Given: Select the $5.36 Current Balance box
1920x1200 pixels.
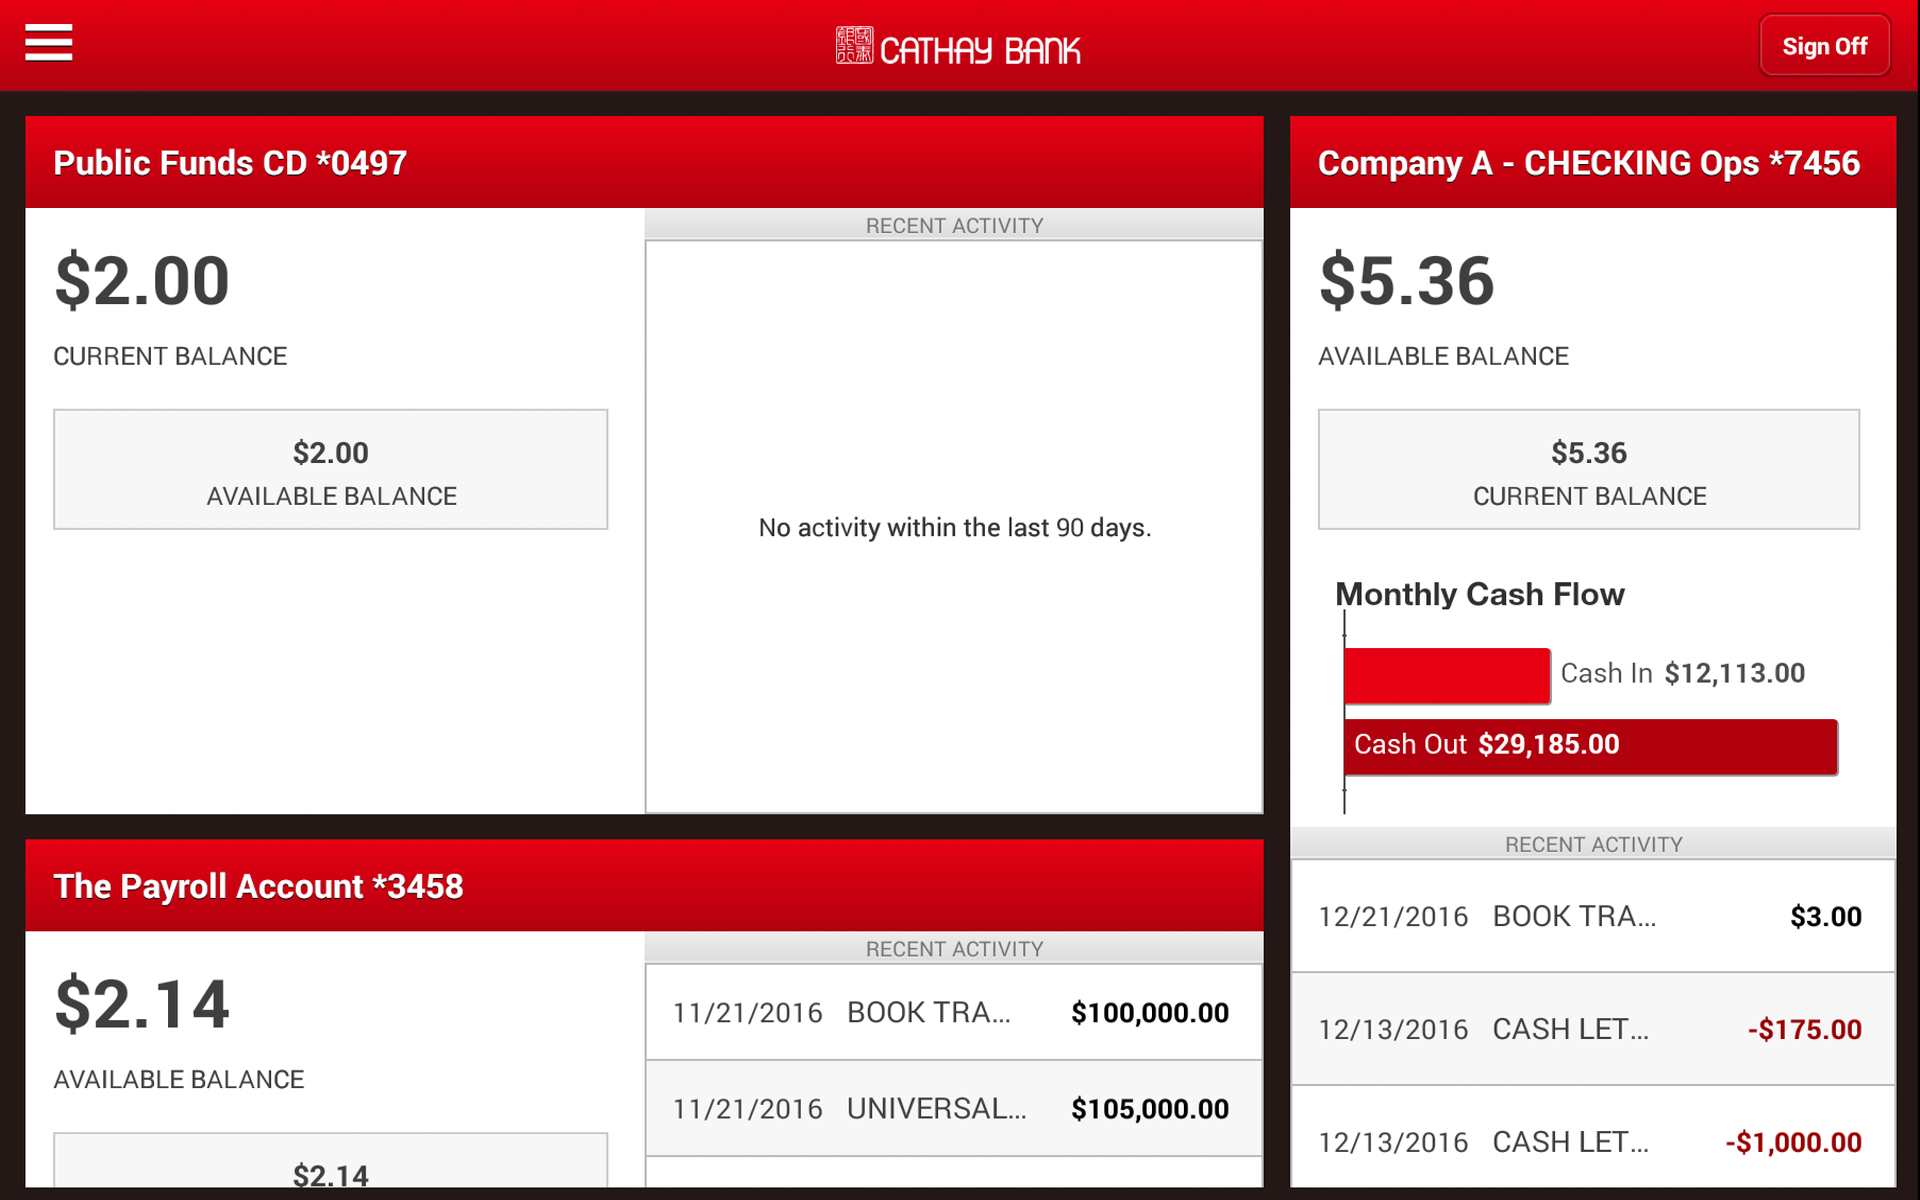Looking at the screenshot, I should pos(1588,470).
